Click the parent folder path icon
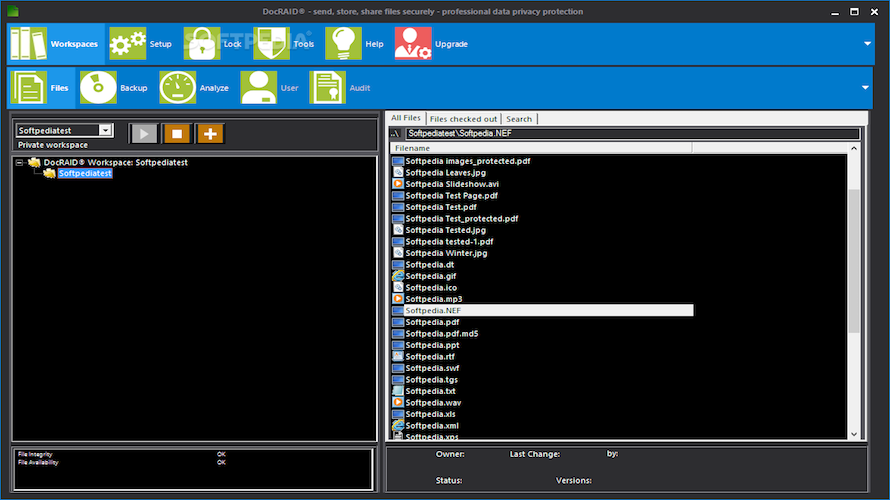The image size is (890, 500). click(x=396, y=133)
